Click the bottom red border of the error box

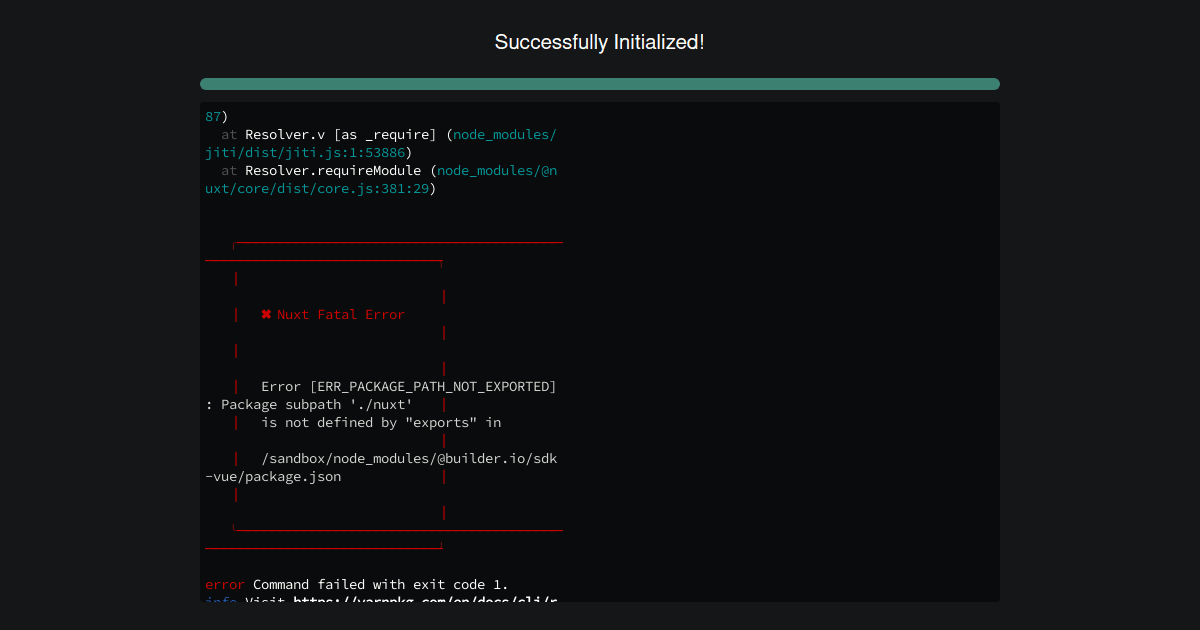click(x=397, y=530)
